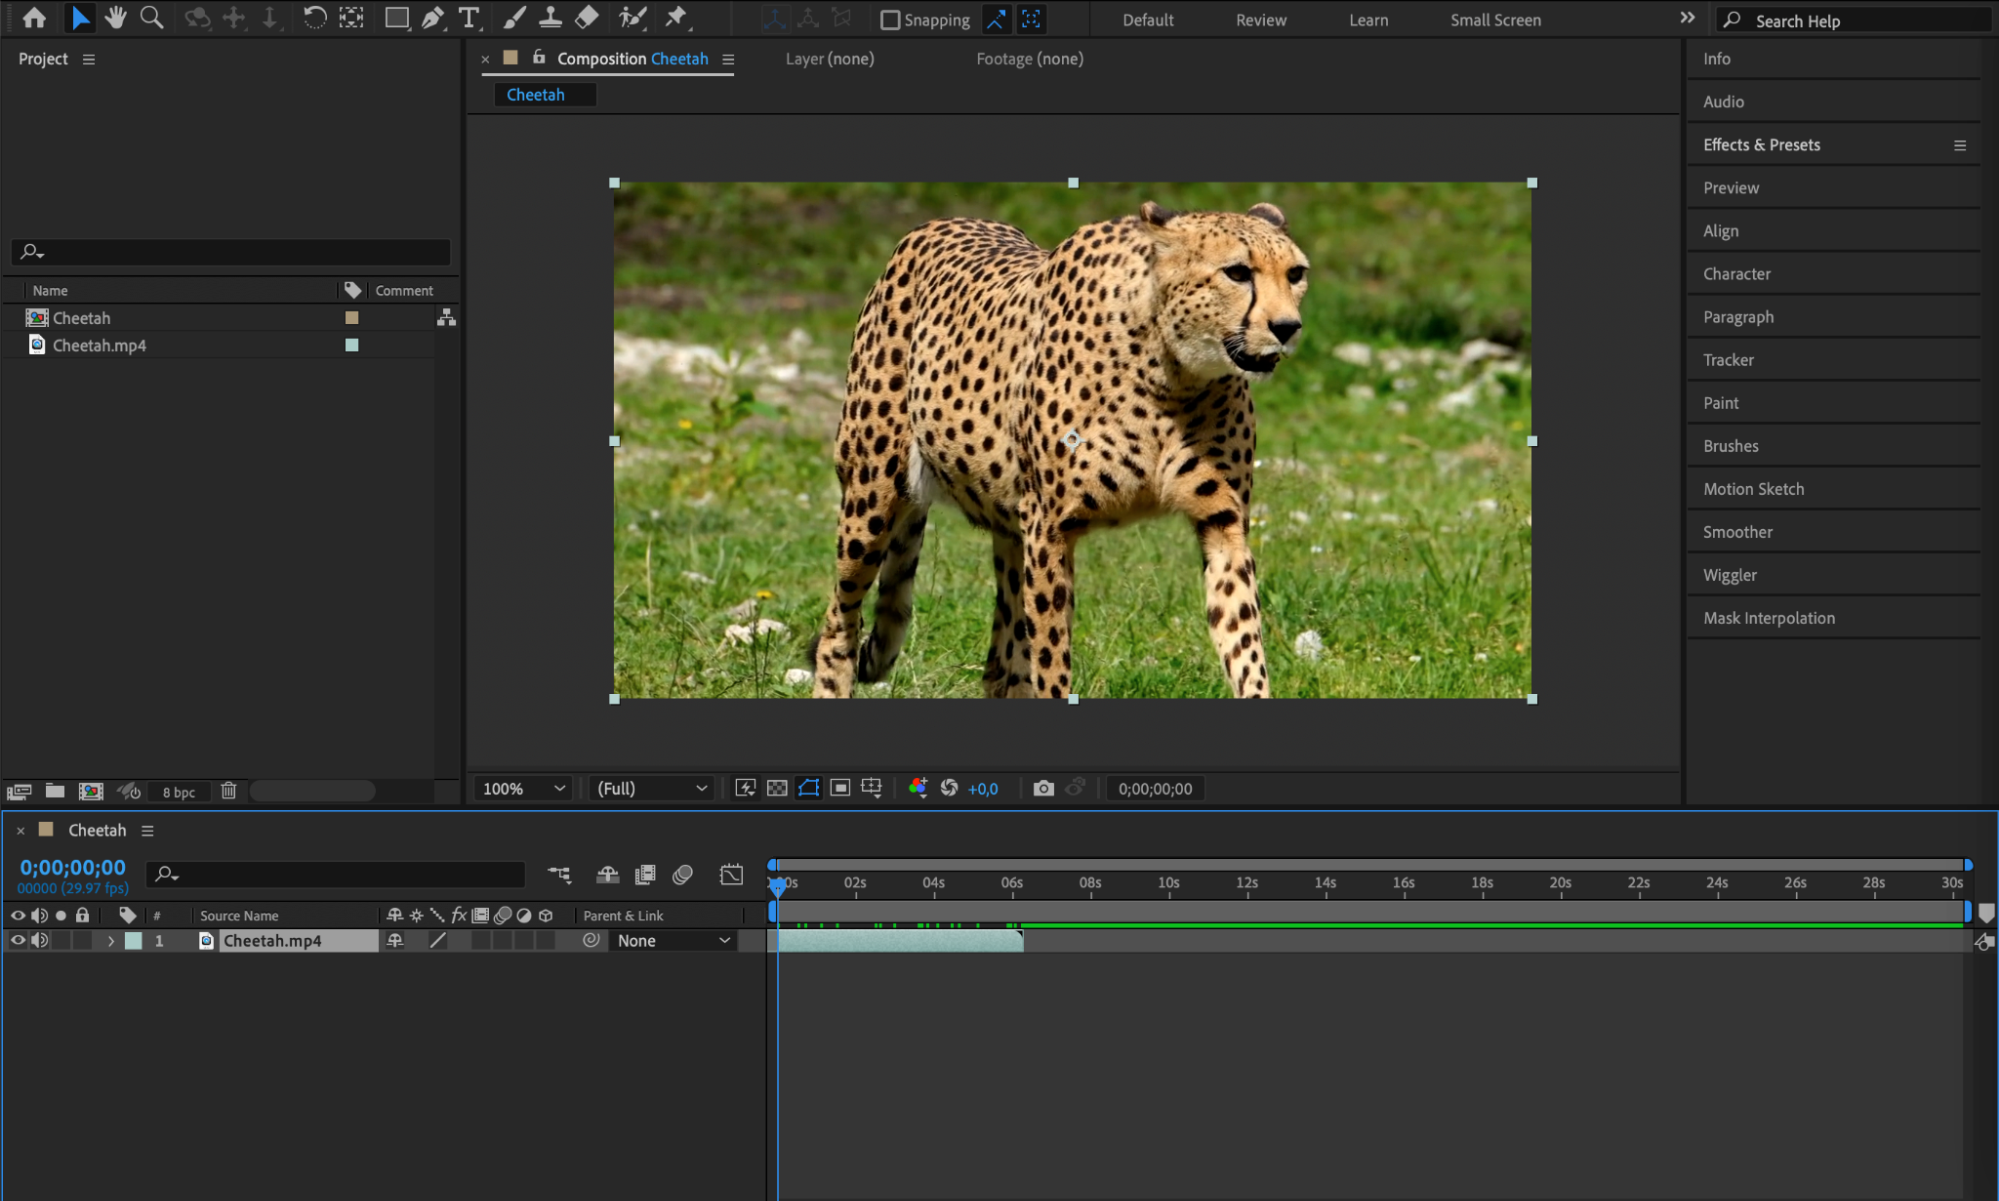Open the Effects & Presets panel
Viewport: 1999px width, 1201px height.
click(1761, 145)
